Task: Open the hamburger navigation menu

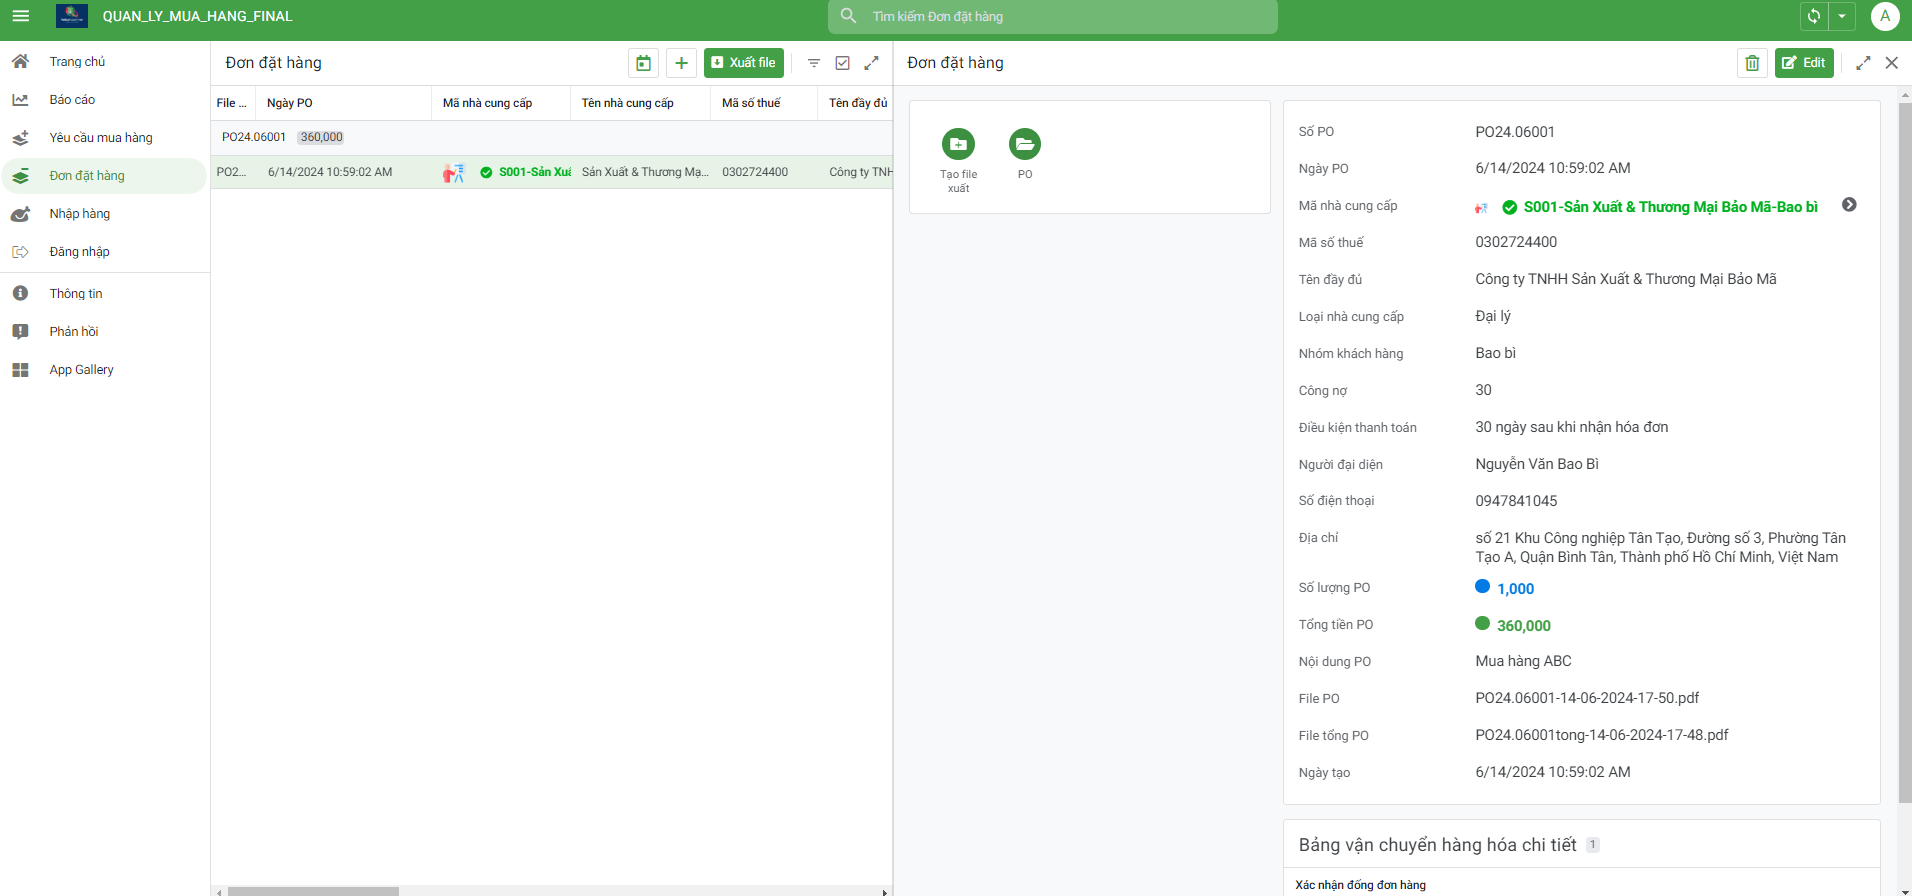Action: pyautogui.click(x=20, y=16)
